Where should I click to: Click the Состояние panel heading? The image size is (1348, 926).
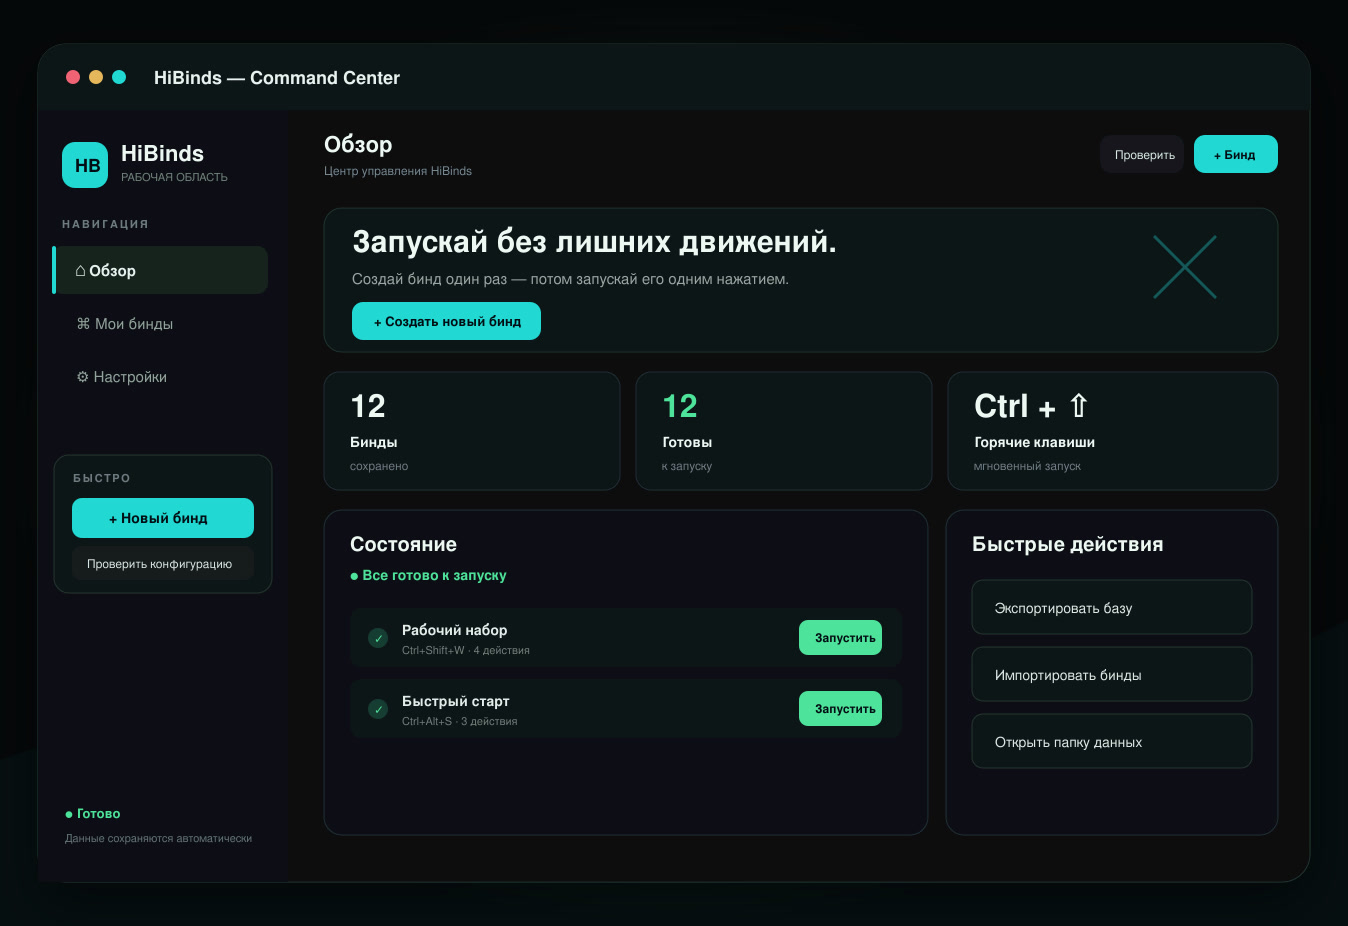tap(403, 544)
